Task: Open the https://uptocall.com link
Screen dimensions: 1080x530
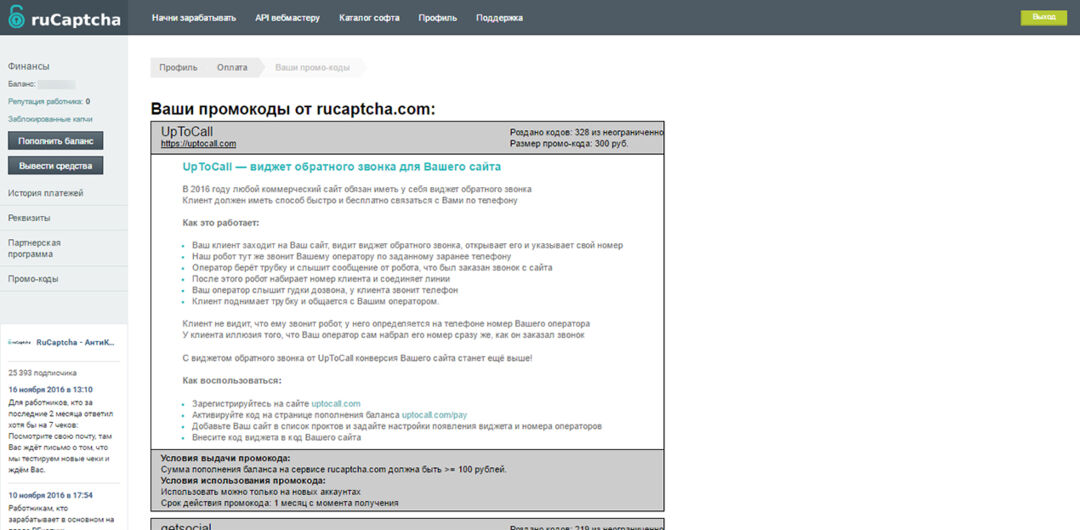Action: [198, 143]
